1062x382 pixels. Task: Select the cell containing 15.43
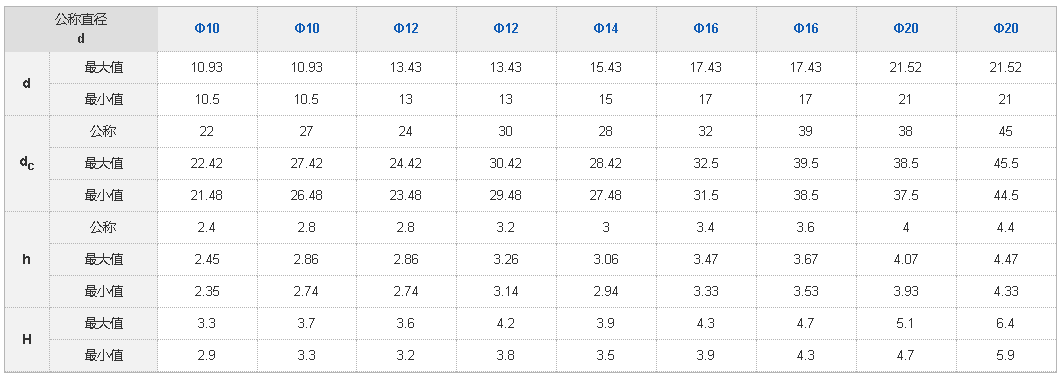click(x=606, y=68)
